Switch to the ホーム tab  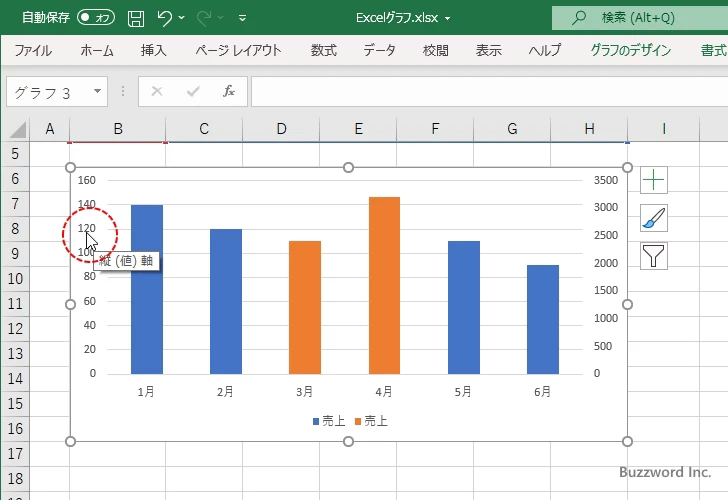coord(97,50)
